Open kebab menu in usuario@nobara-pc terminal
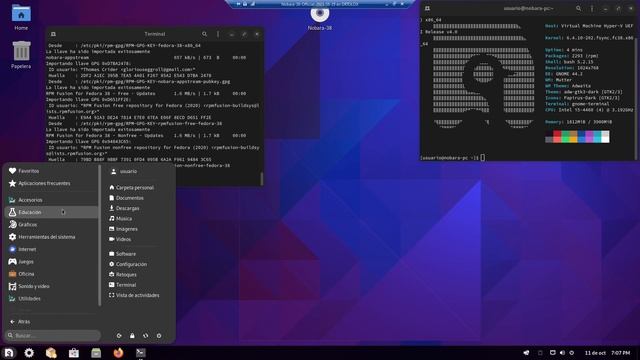This screenshot has width=640, height=360. [592, 8]
